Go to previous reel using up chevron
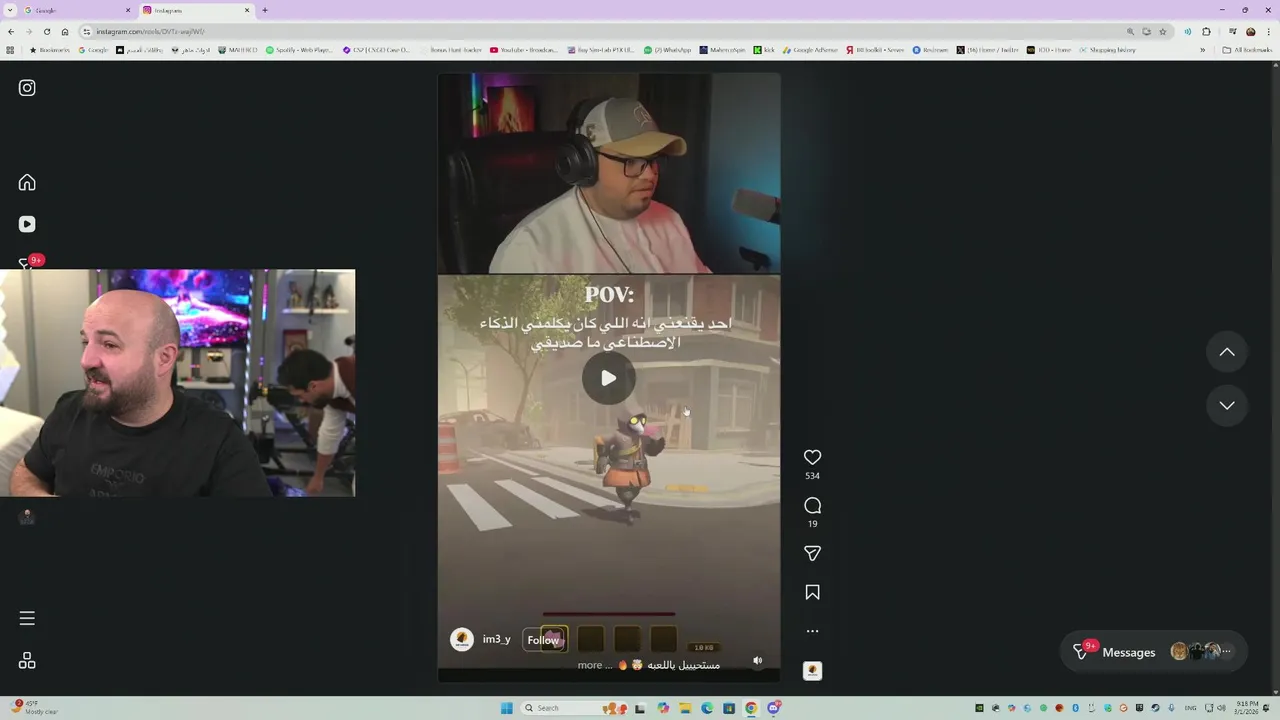 click(x=1227, y=352)
